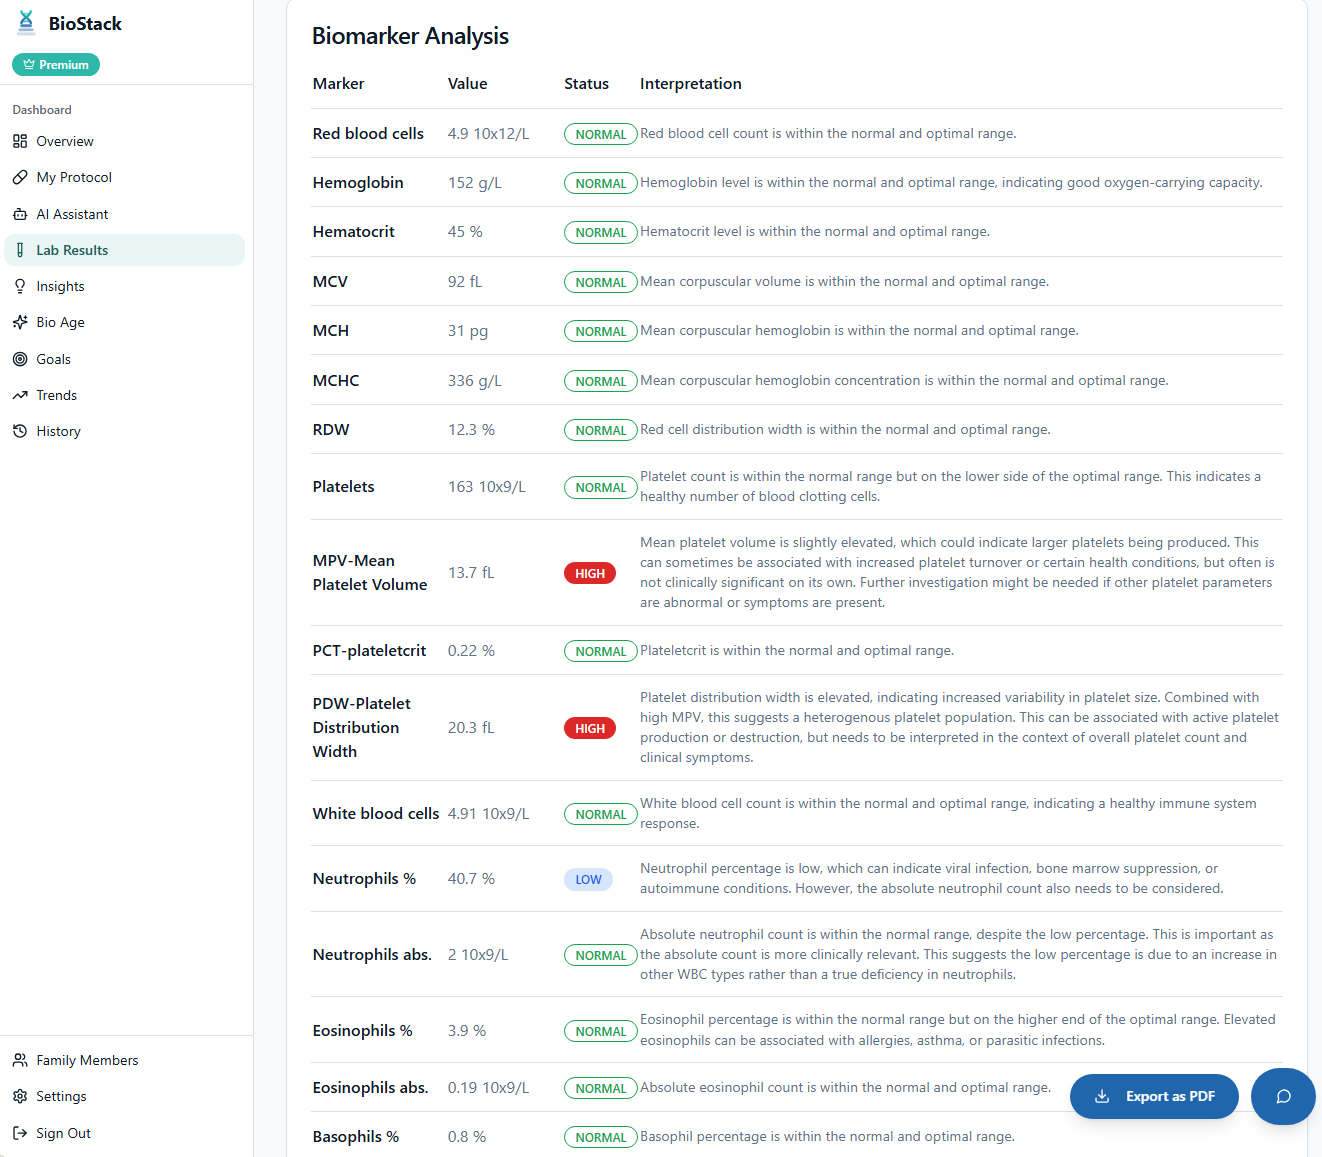The image size is (1322, 1157).
Task: Sign out of BioStack
Action: [62, 1132]
